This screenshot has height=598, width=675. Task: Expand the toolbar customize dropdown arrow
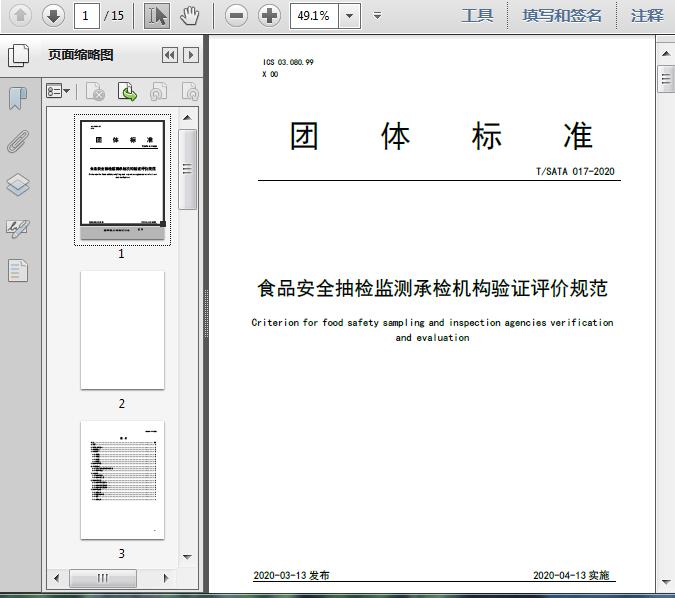click(377, 15)
